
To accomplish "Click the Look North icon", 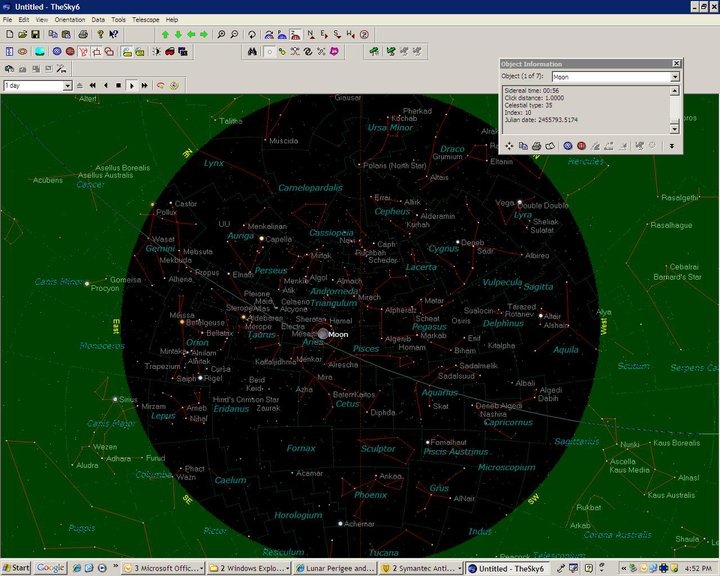I will coord(311,34).
